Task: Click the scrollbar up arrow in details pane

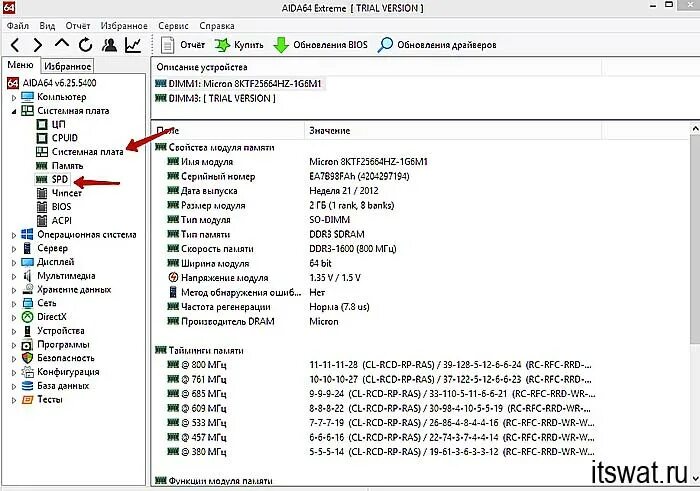Action: point(695,129)
